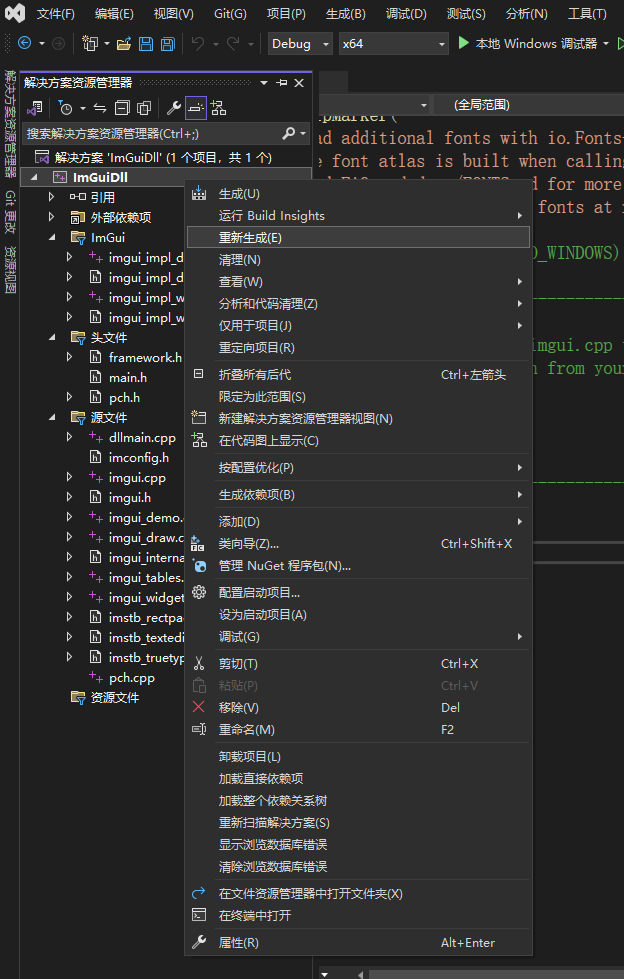Click the save file icon

(146, 43)
